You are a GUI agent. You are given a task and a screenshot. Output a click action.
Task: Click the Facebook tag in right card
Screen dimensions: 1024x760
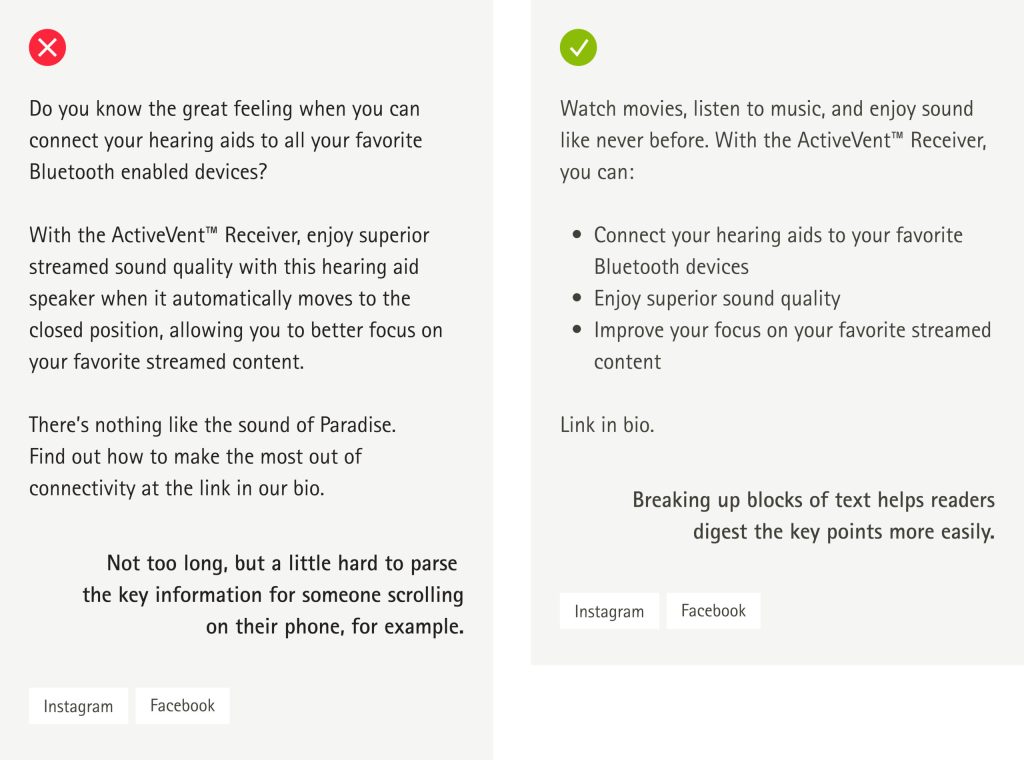point(713,611)
